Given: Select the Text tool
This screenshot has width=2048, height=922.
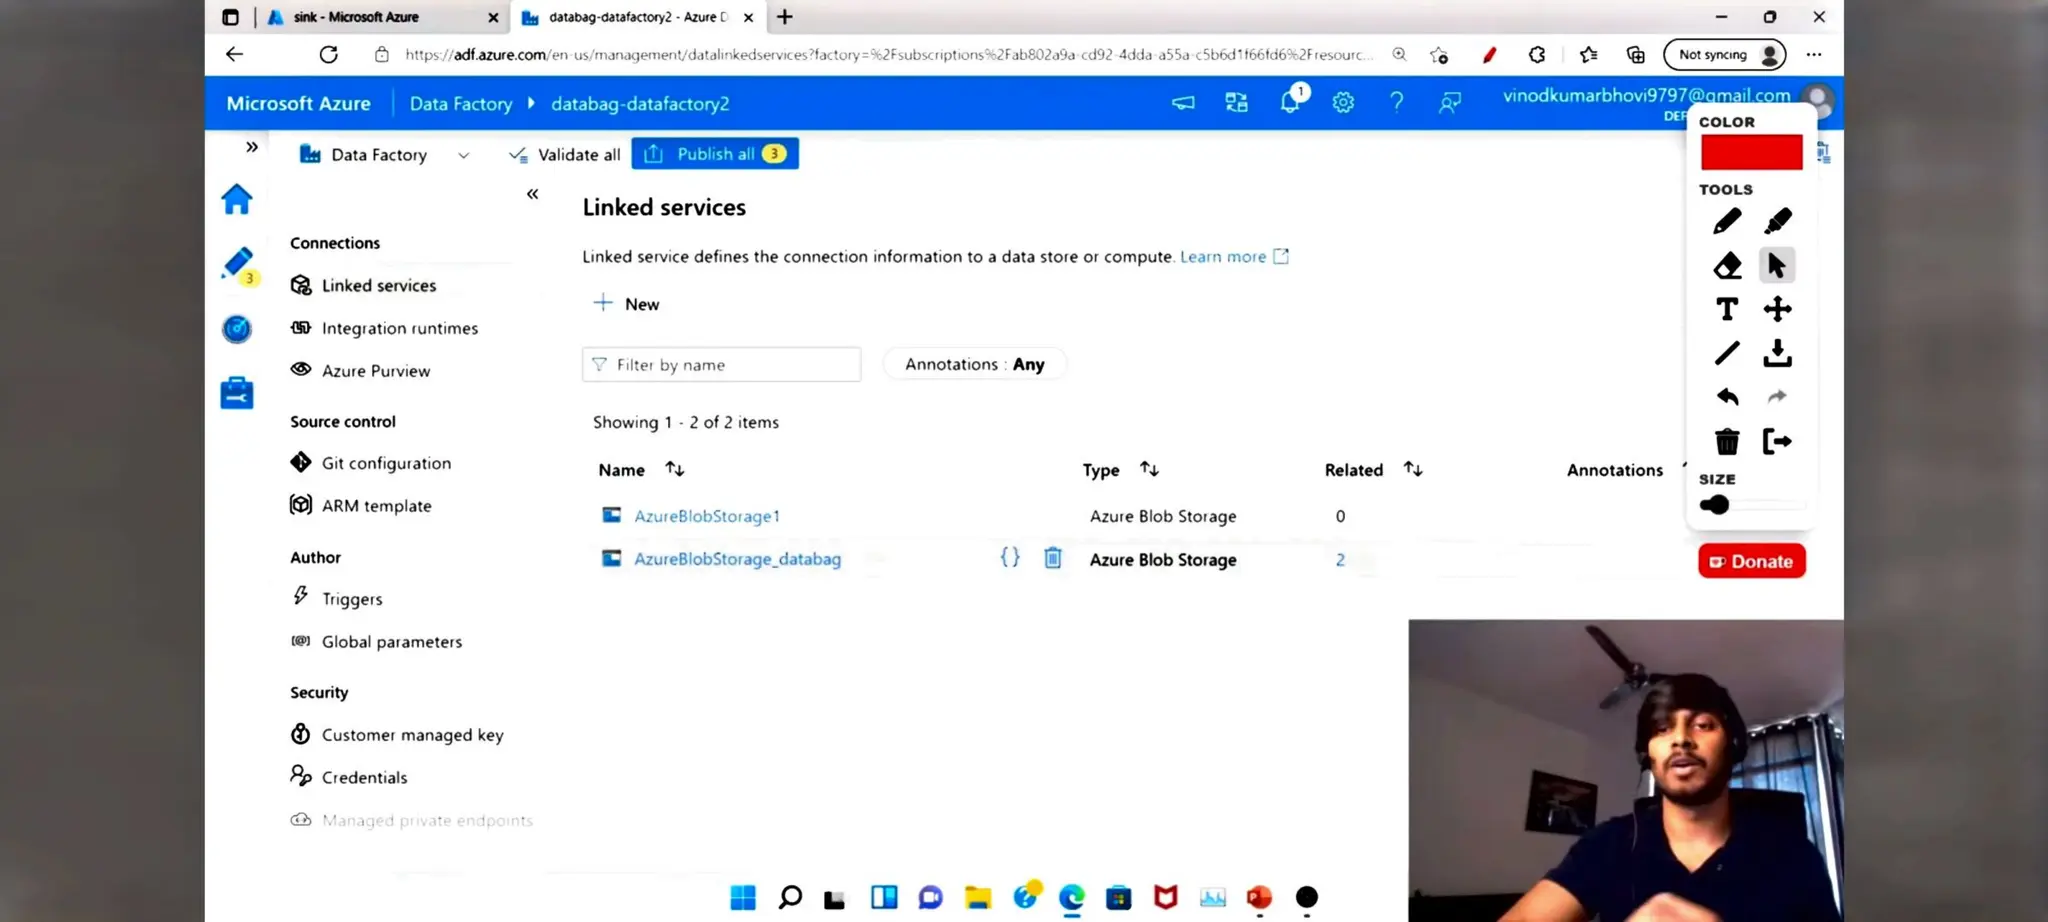Looking at the screenshot, I should 1727,309.
